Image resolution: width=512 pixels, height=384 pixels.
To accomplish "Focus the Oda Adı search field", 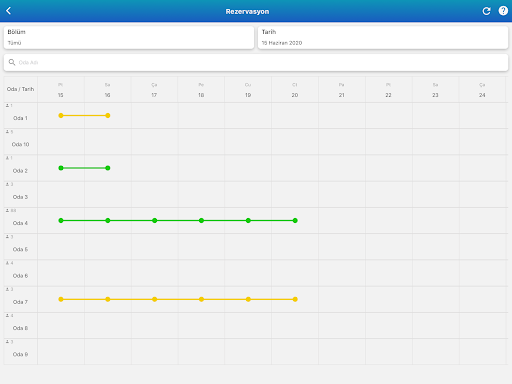I will point(256,62).
